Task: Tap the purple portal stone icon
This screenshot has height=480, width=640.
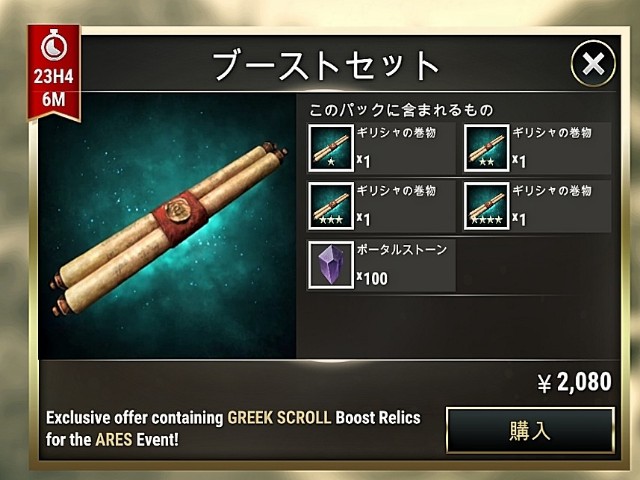Action: point(331,265)
